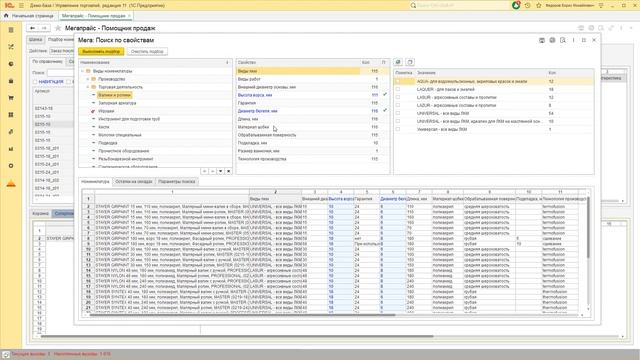Open the 1C main menu hamburger icon

point(21,6)
